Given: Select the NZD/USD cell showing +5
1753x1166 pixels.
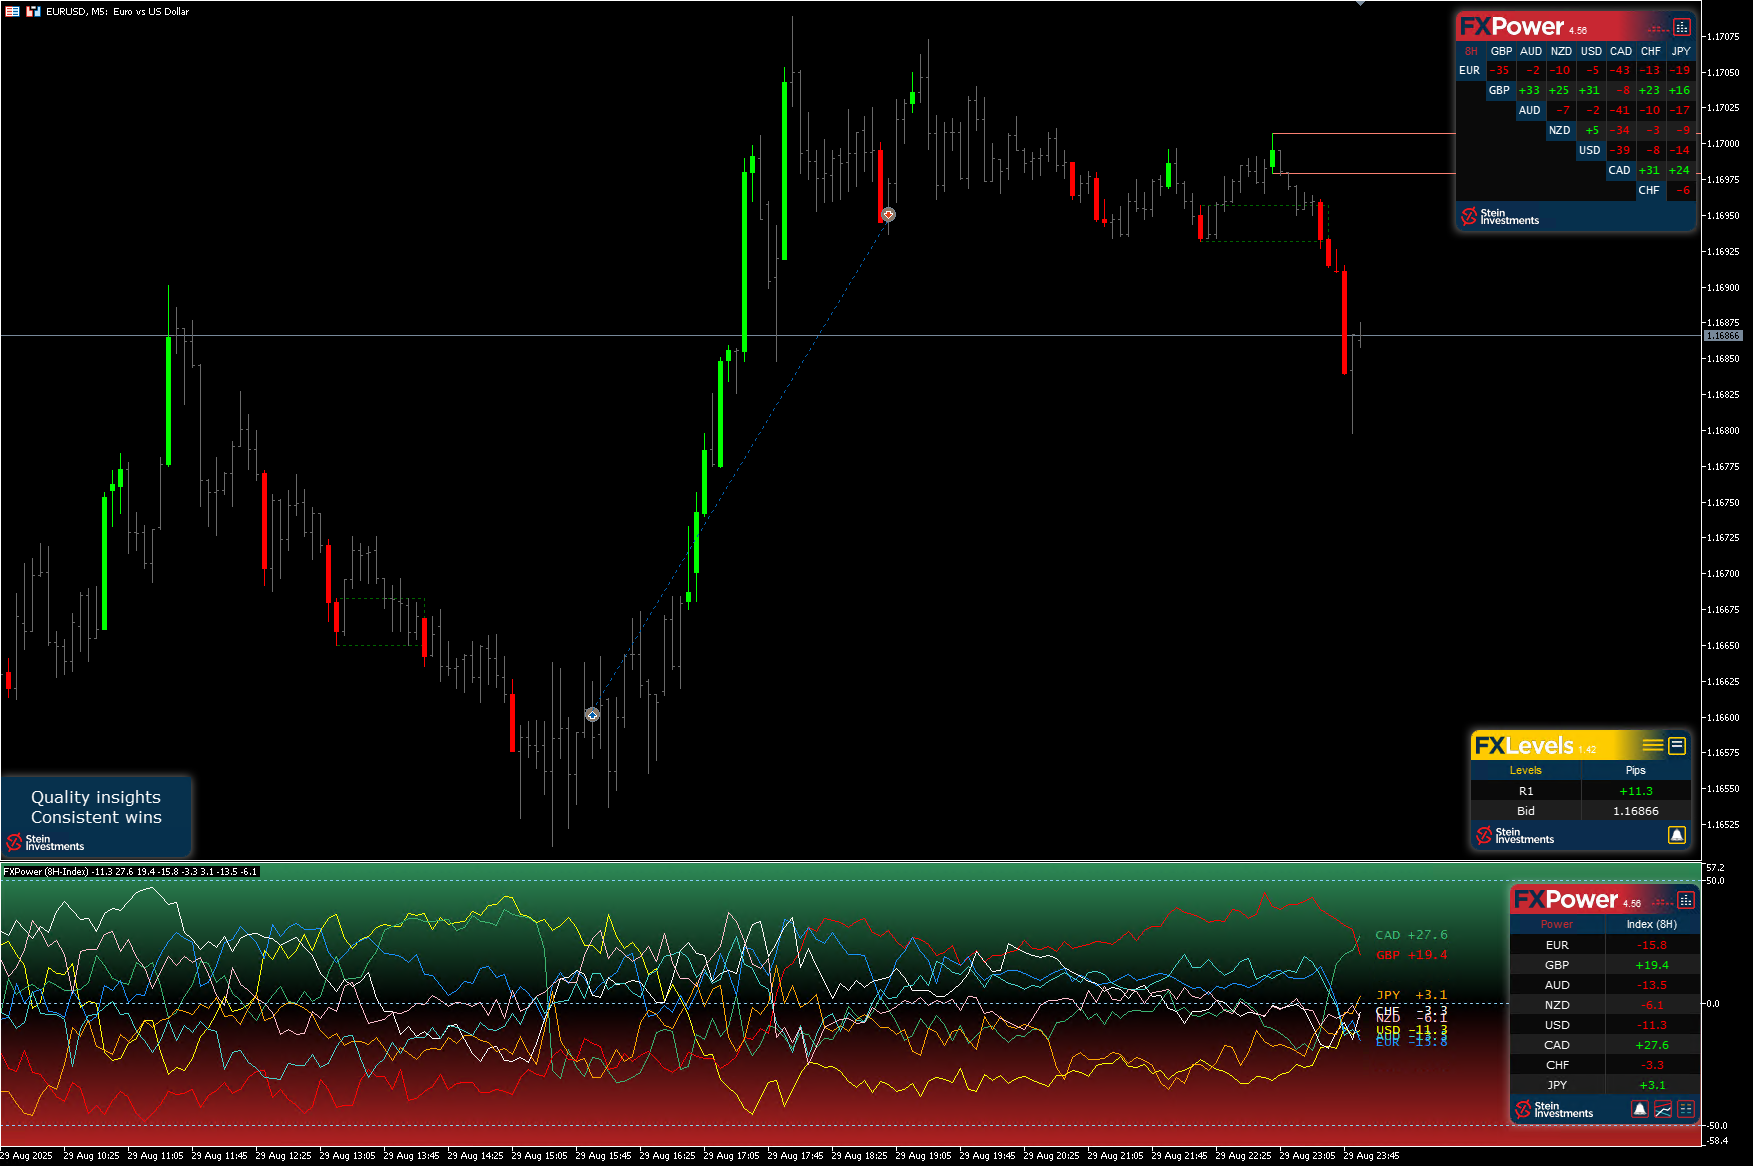Looking at the screenshot, I should point(1590,131).
